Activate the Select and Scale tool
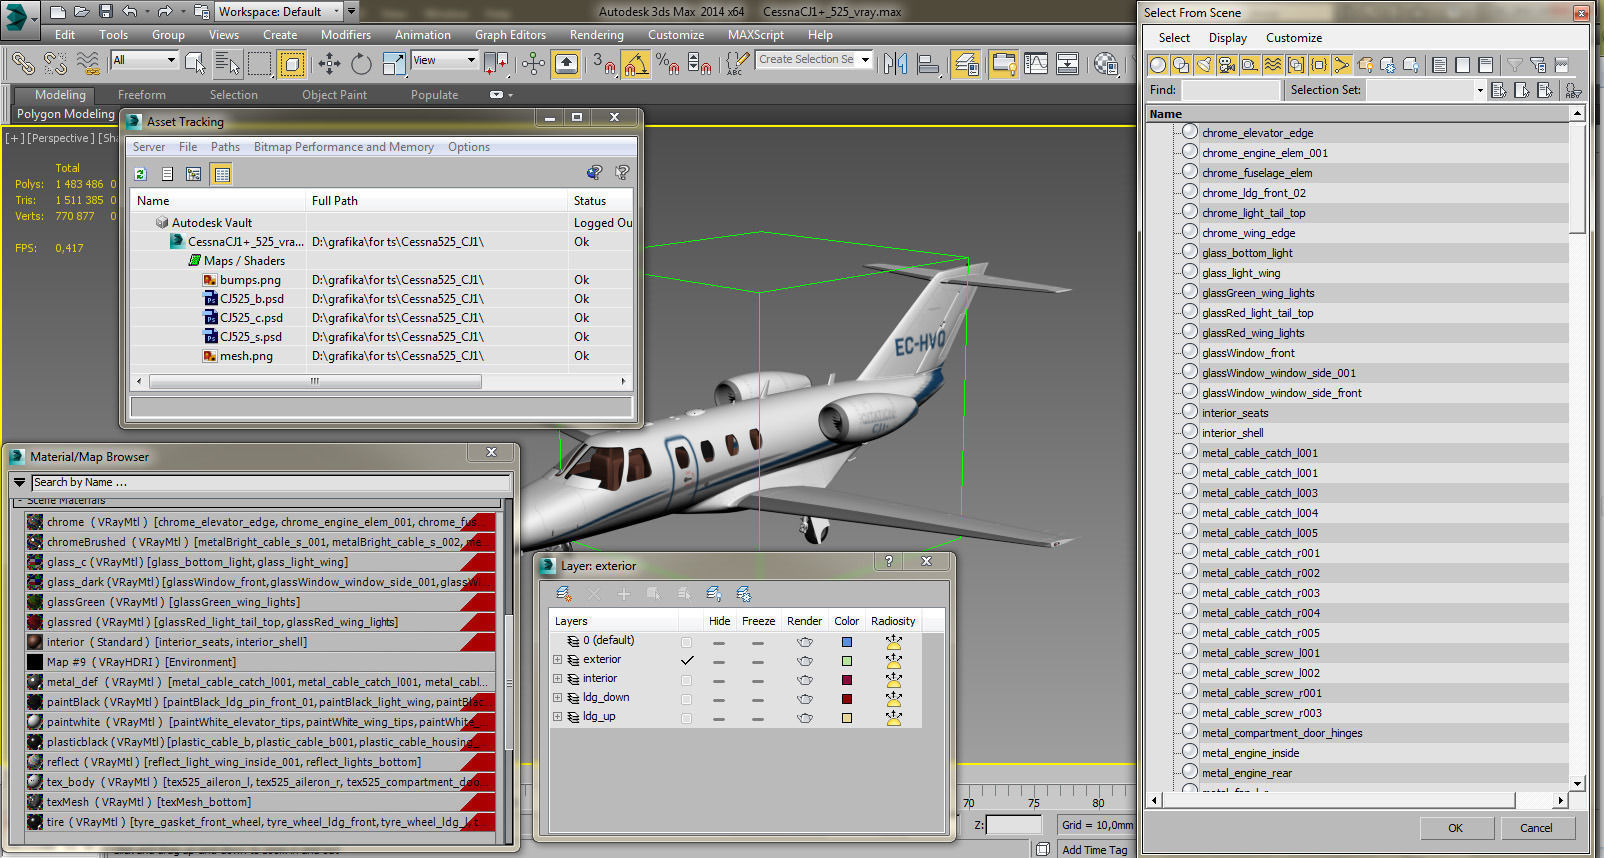The image size is (1604, 858). (x=394, y=64)
